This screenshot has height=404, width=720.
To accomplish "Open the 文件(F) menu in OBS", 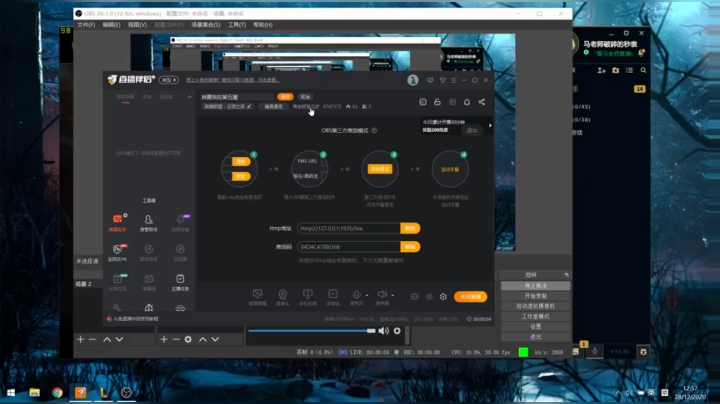I will point(86,25).
